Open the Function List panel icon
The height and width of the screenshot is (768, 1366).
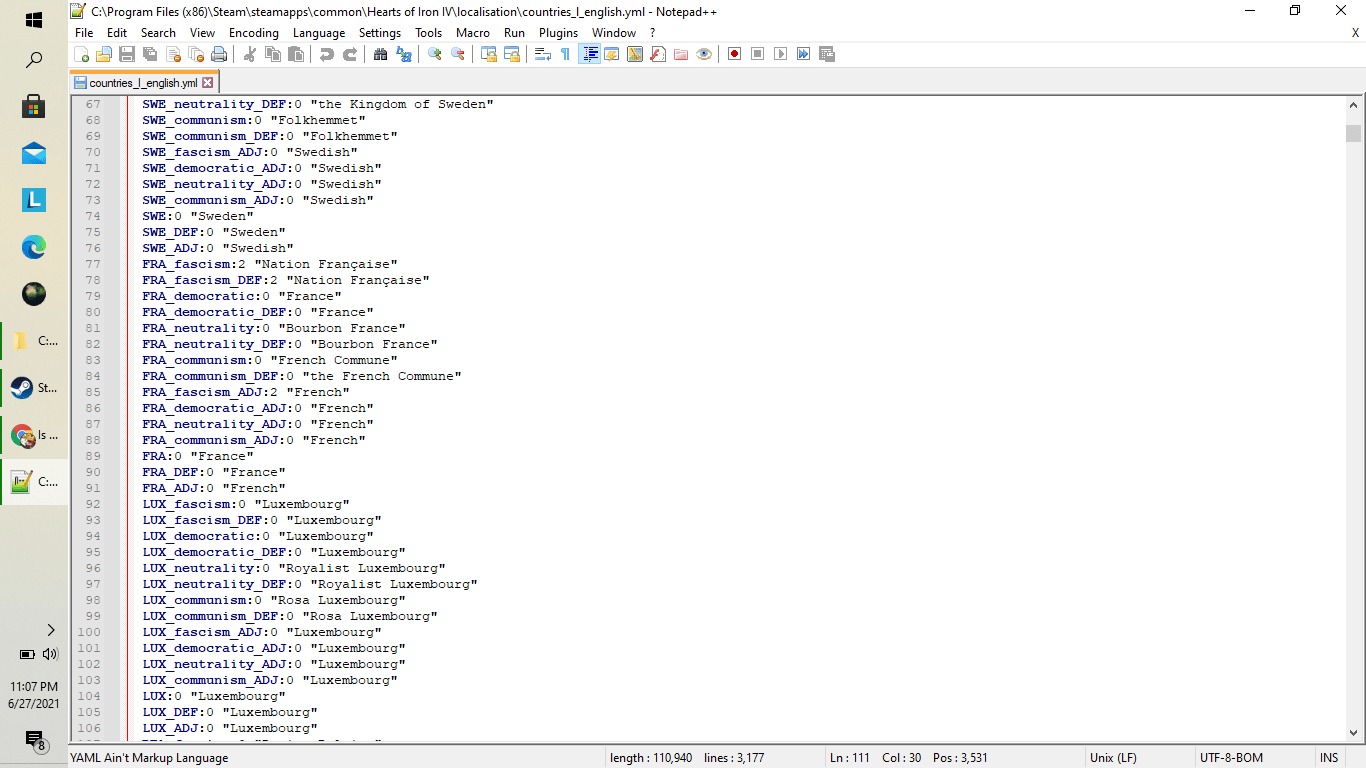coord(658,54)
